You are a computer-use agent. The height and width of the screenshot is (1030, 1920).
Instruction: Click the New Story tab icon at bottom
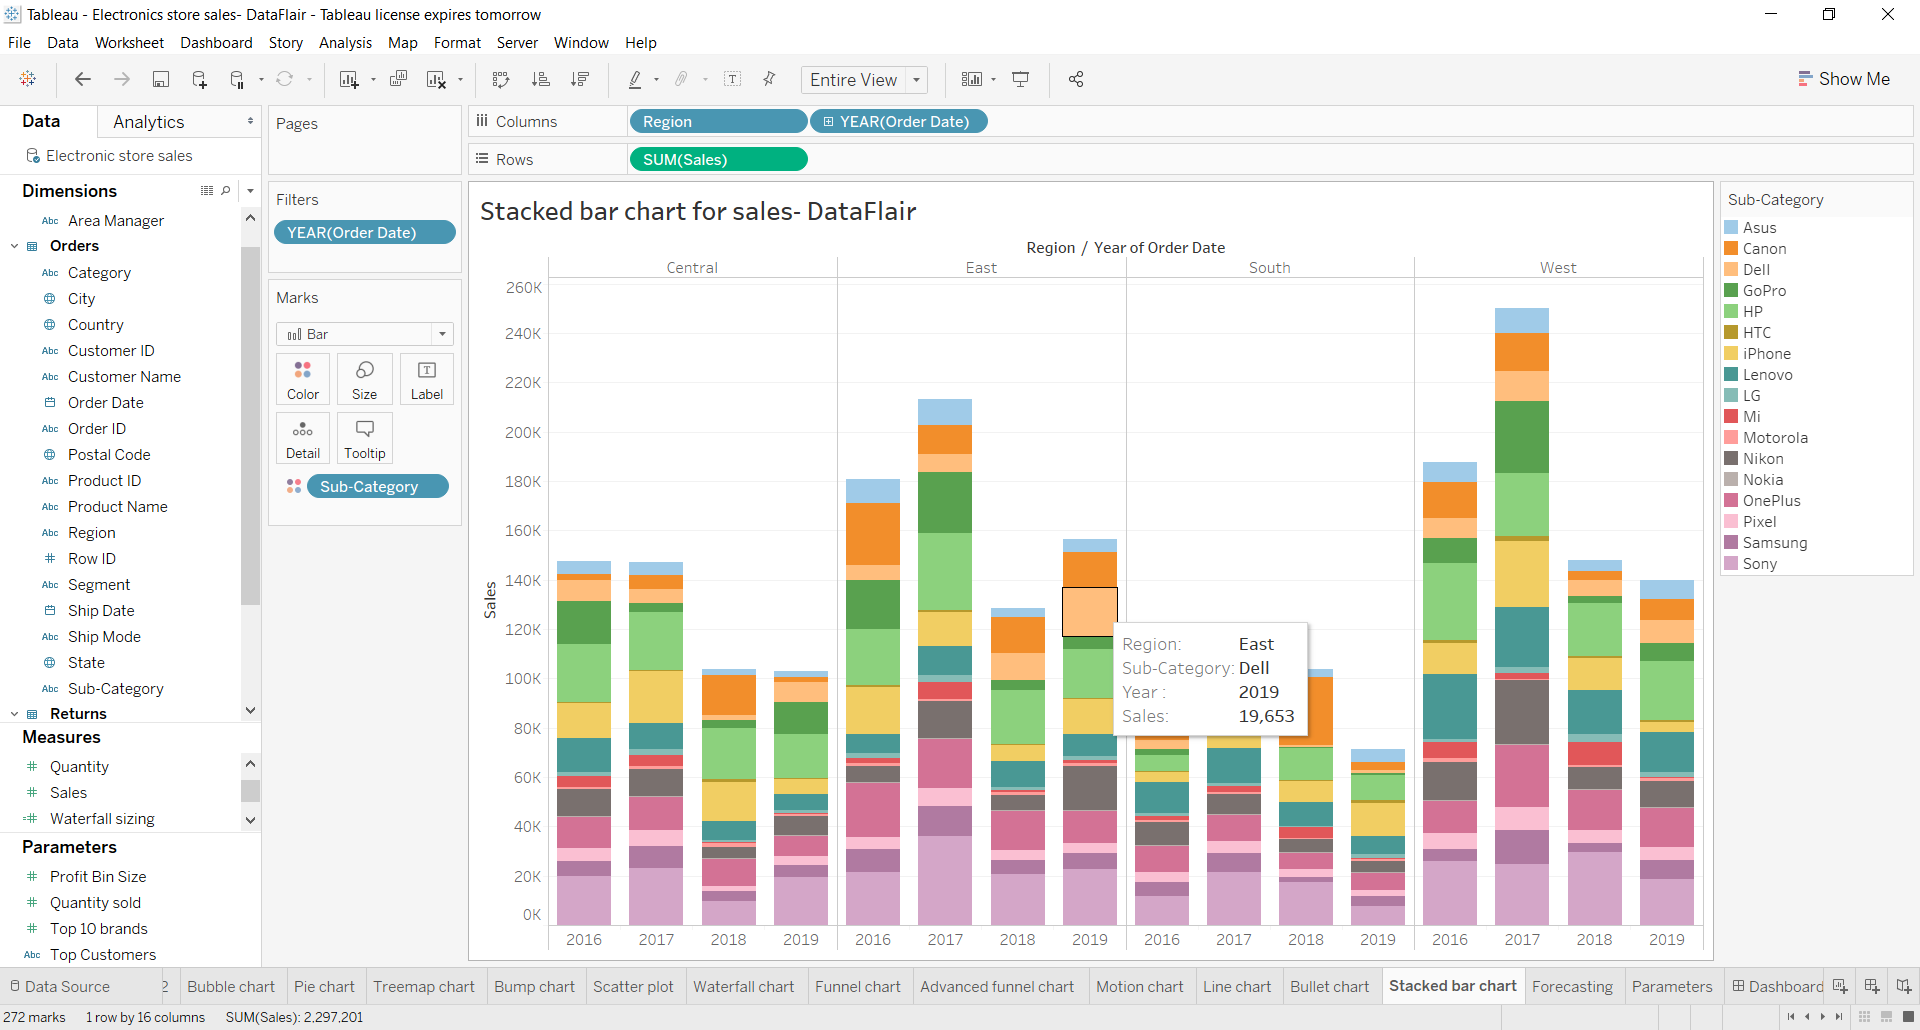coord(1904,987)
